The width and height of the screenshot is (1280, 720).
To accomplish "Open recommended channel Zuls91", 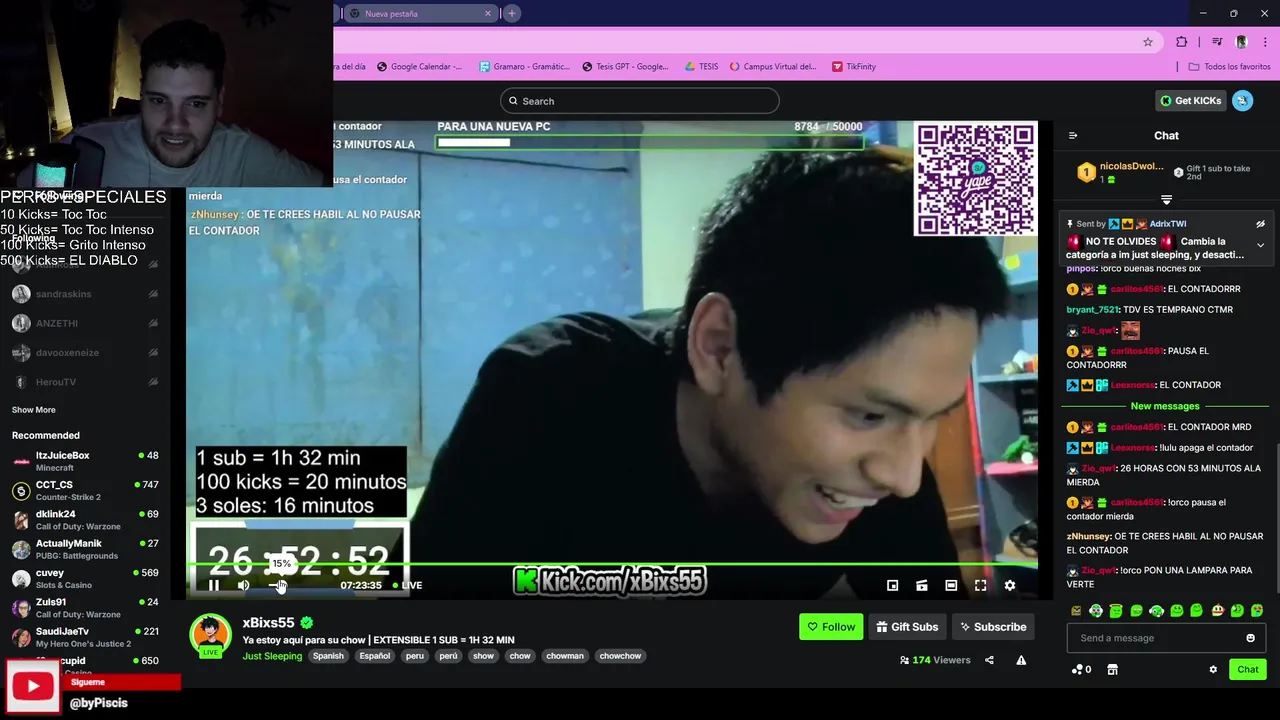I will (85, 608).
